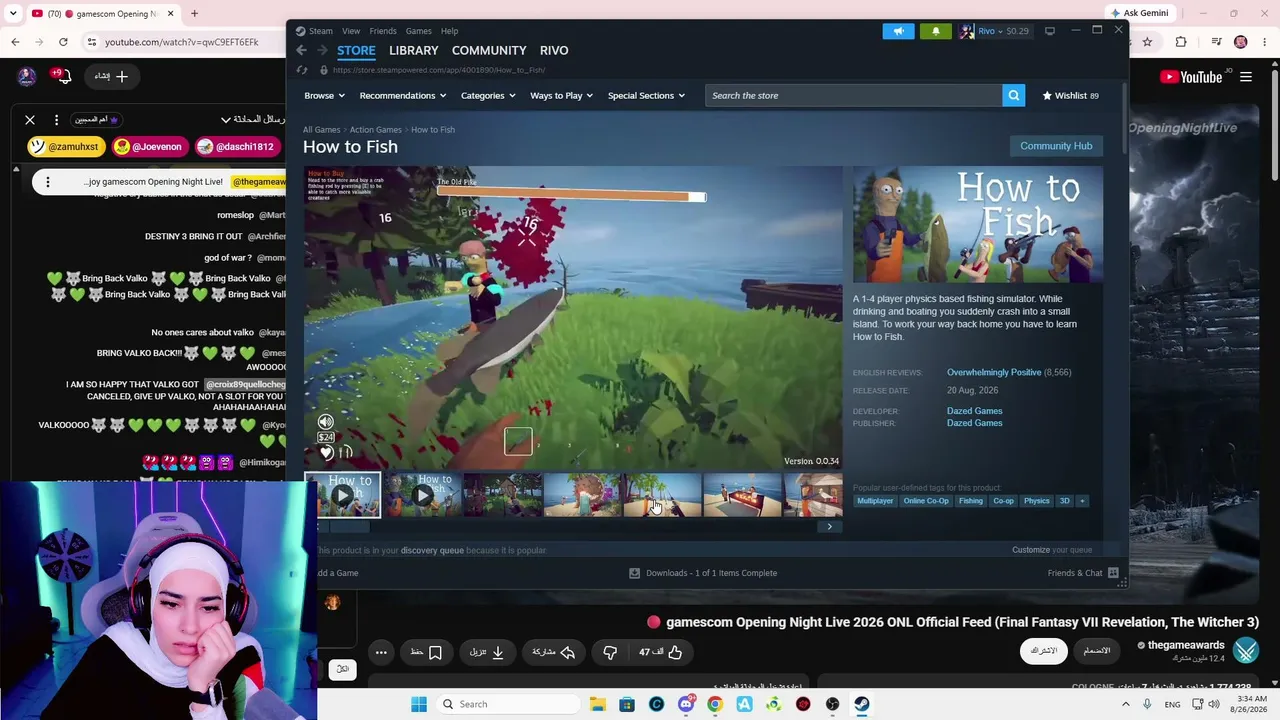Screen dimensions: 1280x720
Task: Open live chat three-dot options menu
Action: [x=57, y=120]
